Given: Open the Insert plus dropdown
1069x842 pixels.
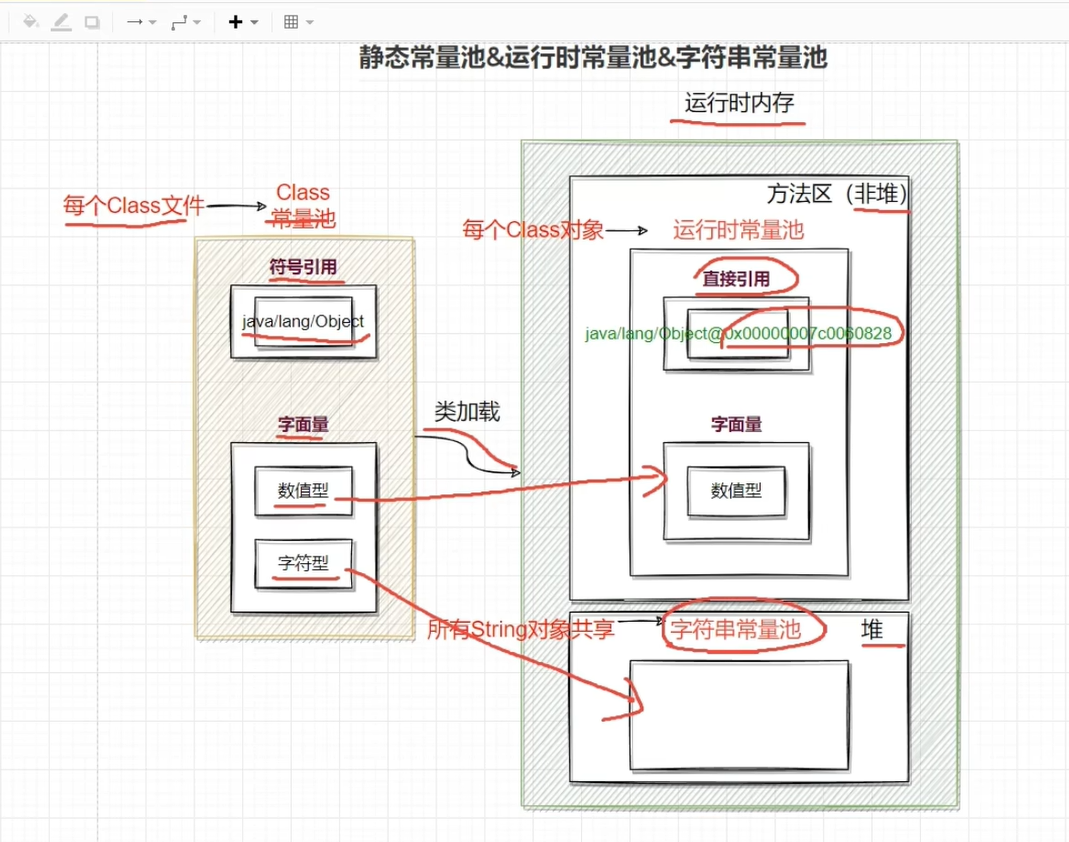Looking at the screenshot, I should tap(243, 21).
